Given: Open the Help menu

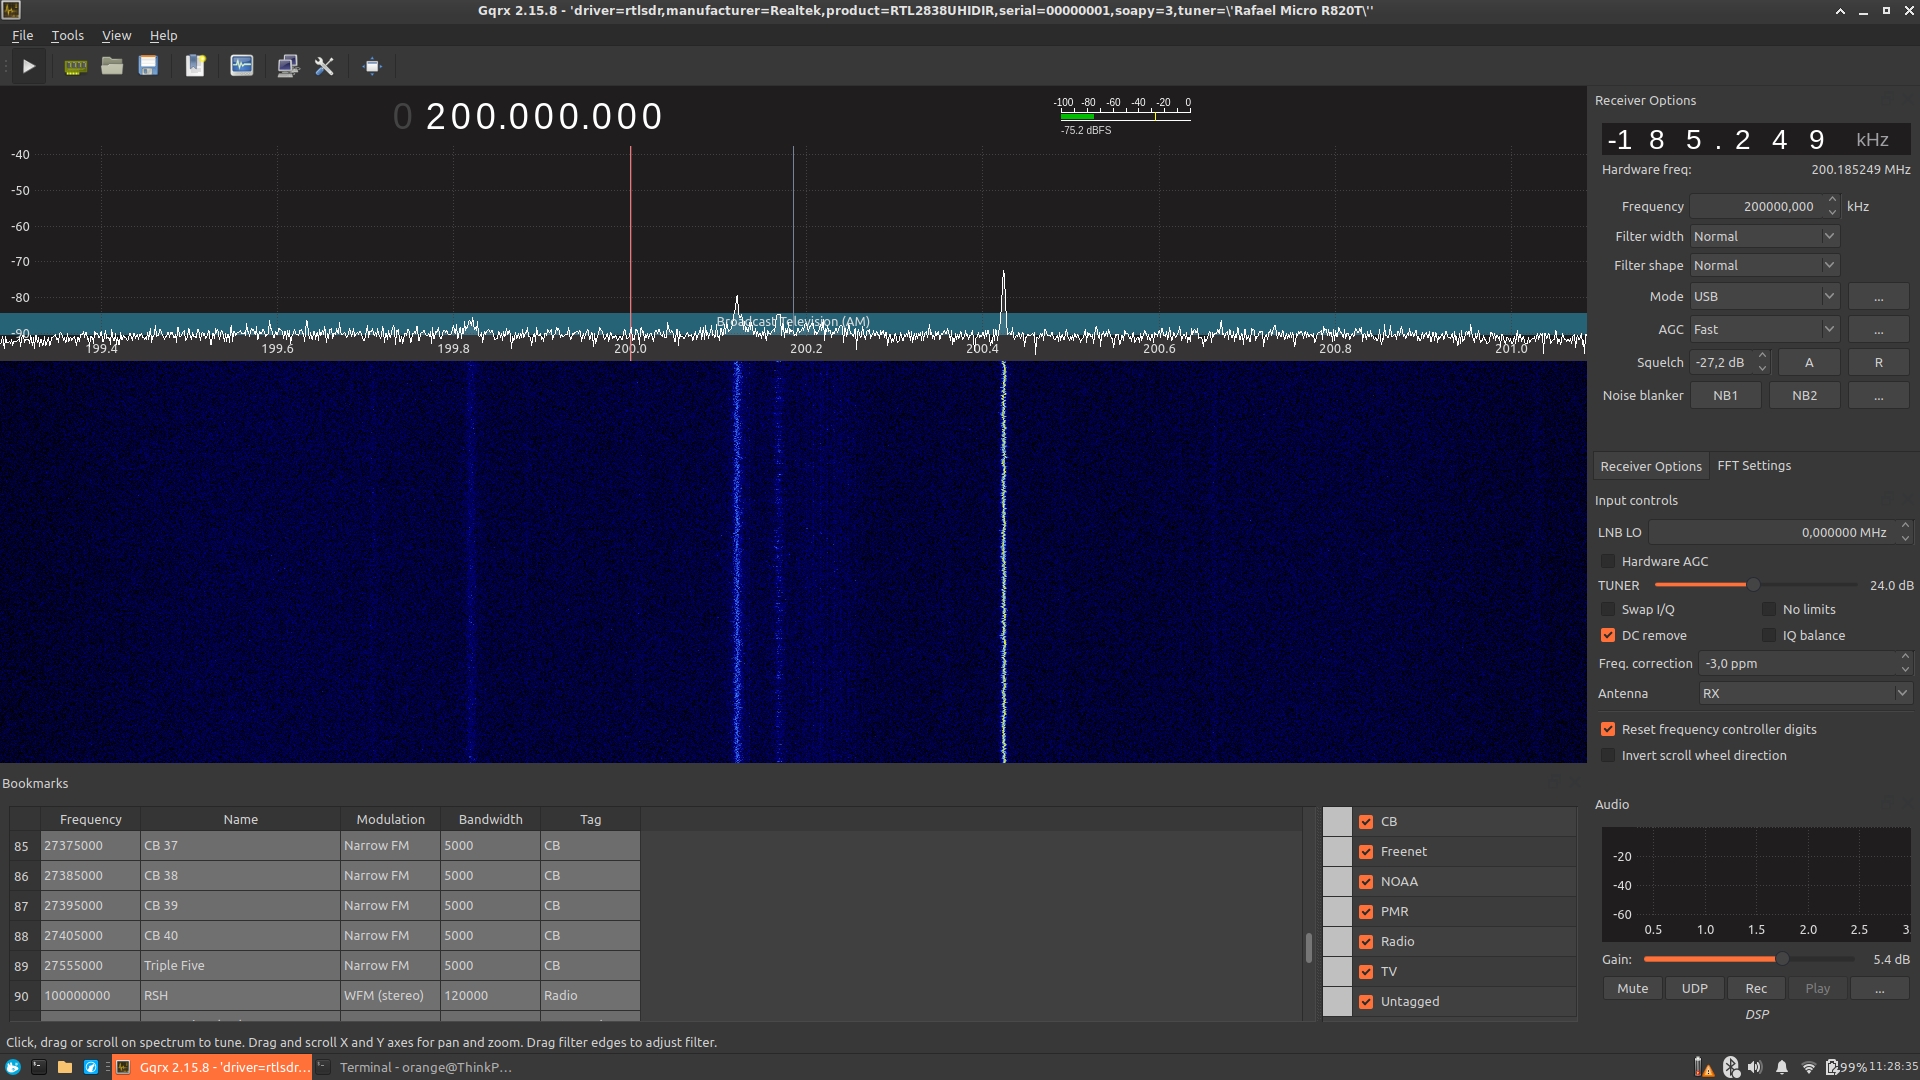Looking at the screenshot, I should pyautogui.click(x=163, y=35).
